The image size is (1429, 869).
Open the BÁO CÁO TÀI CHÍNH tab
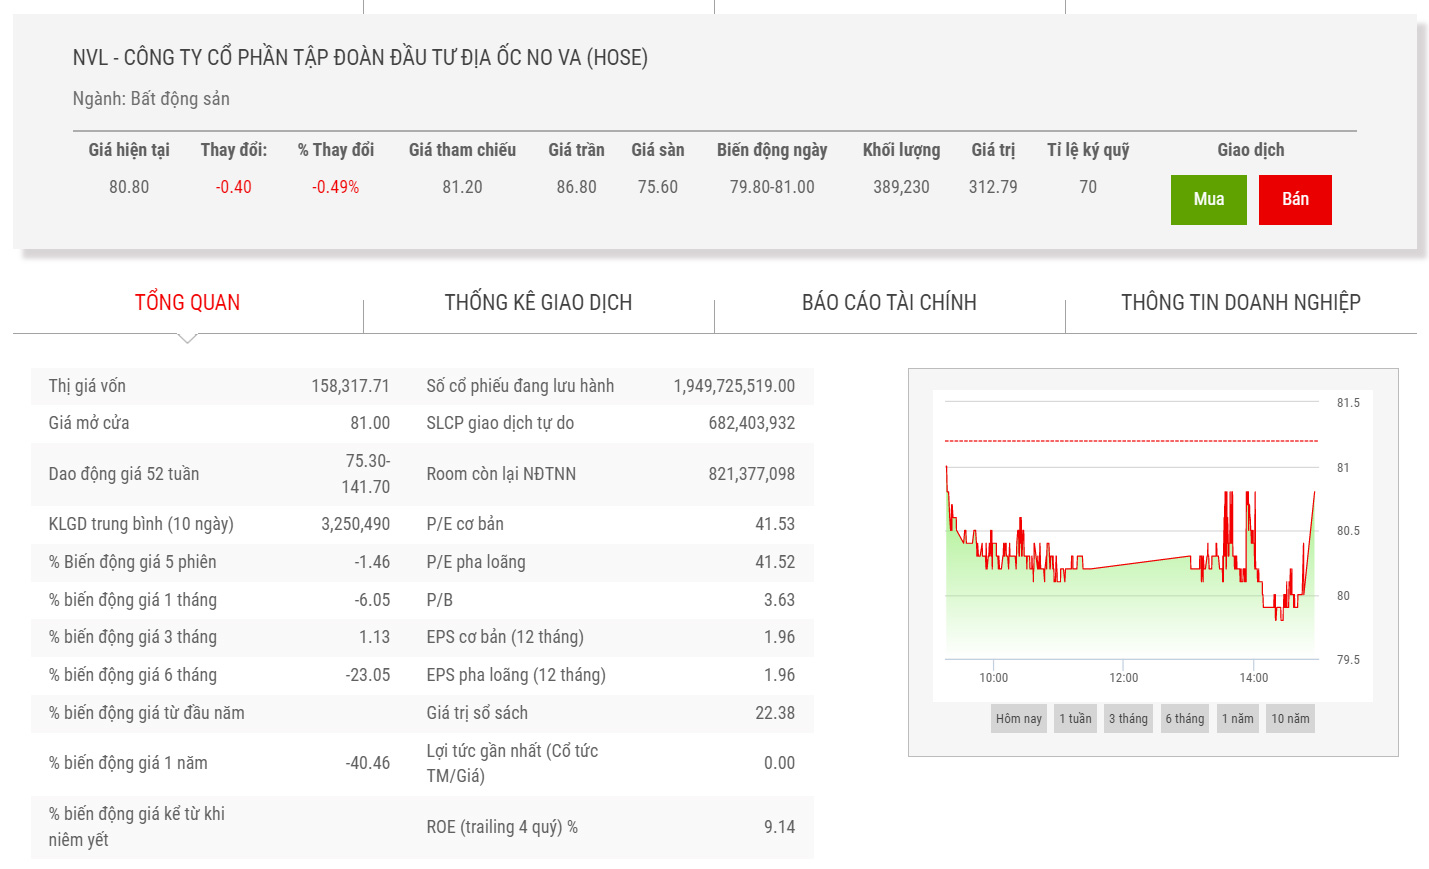click(889, 302)
